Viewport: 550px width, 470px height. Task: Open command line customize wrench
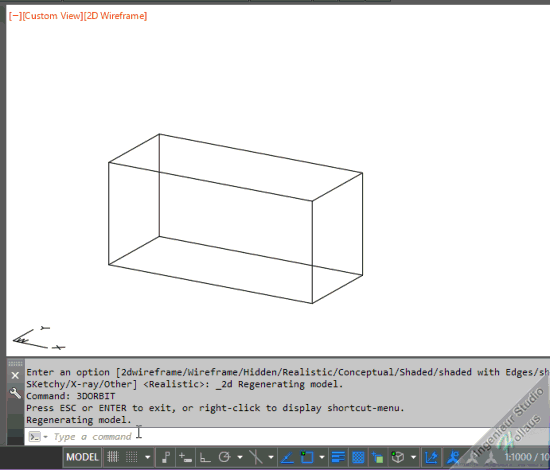pyautogui.click(x=15, y=393)
